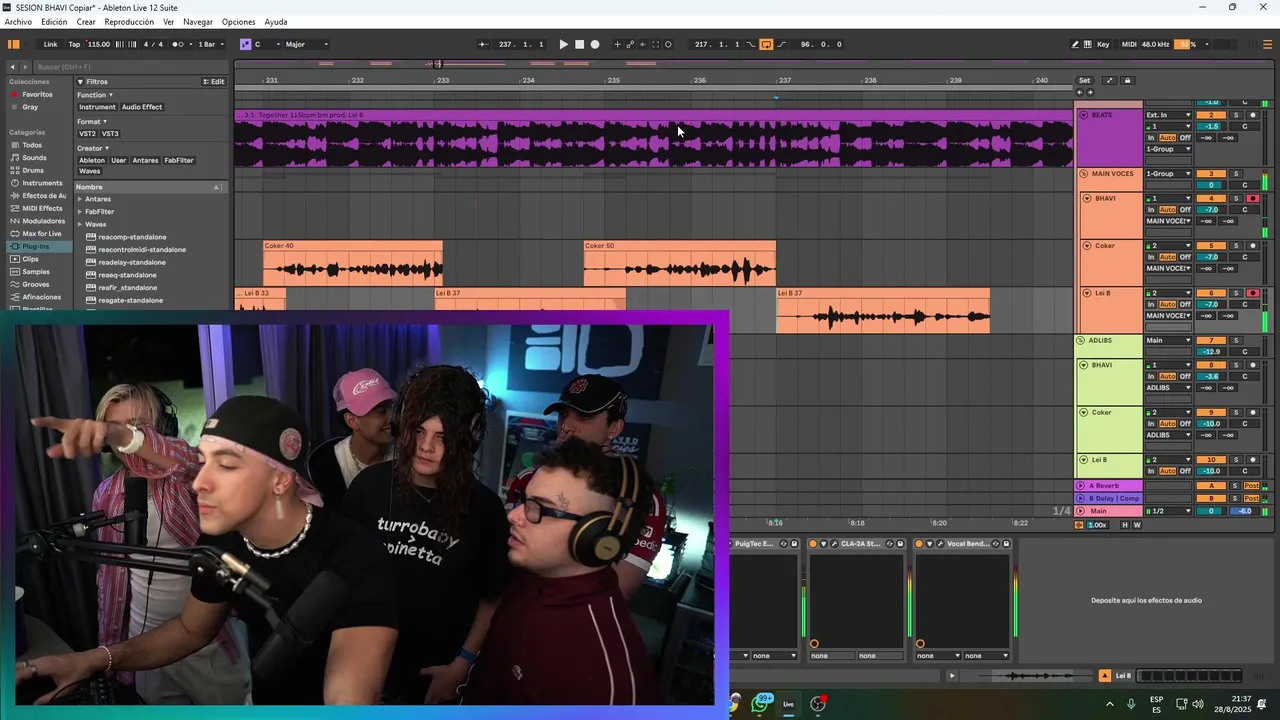Select the Audio Effect filter tag
This screenshot has height=720, width=1280.
point(142,107)
